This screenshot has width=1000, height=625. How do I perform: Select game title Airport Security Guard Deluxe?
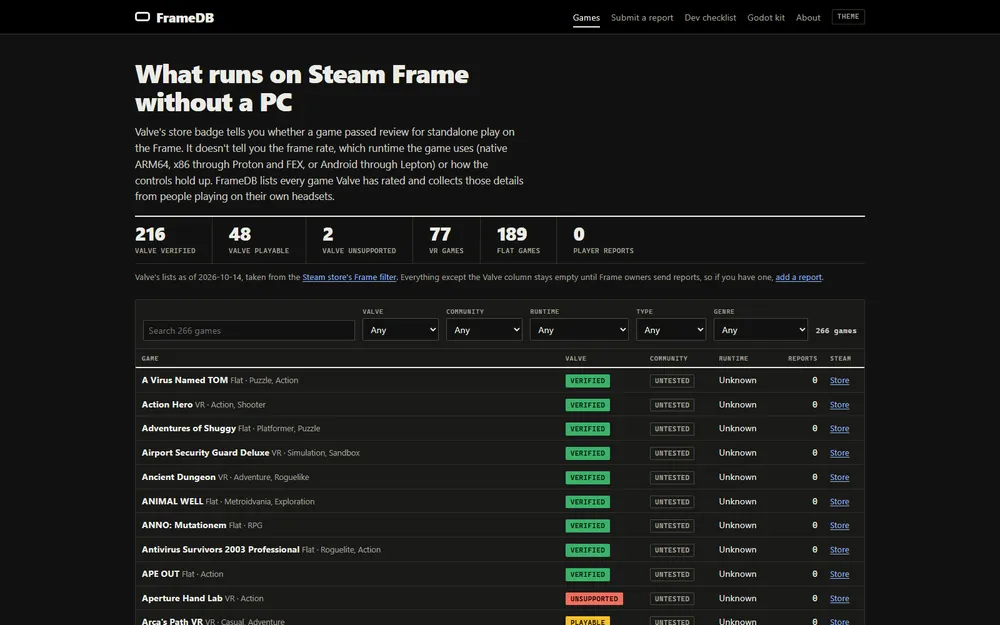pyautogui.click(x=205, y=453)
